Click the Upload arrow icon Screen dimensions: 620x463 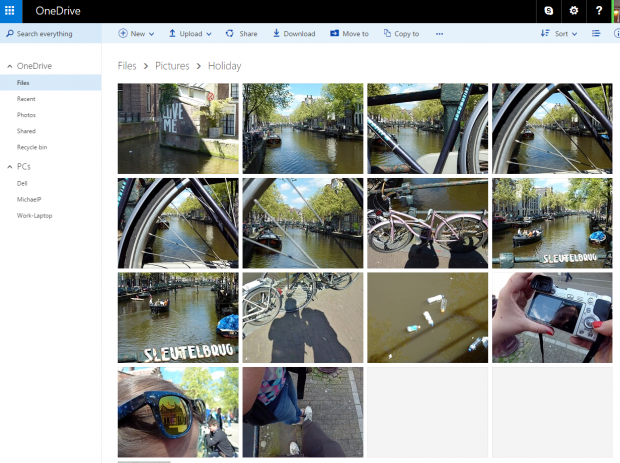pos(172,34)
